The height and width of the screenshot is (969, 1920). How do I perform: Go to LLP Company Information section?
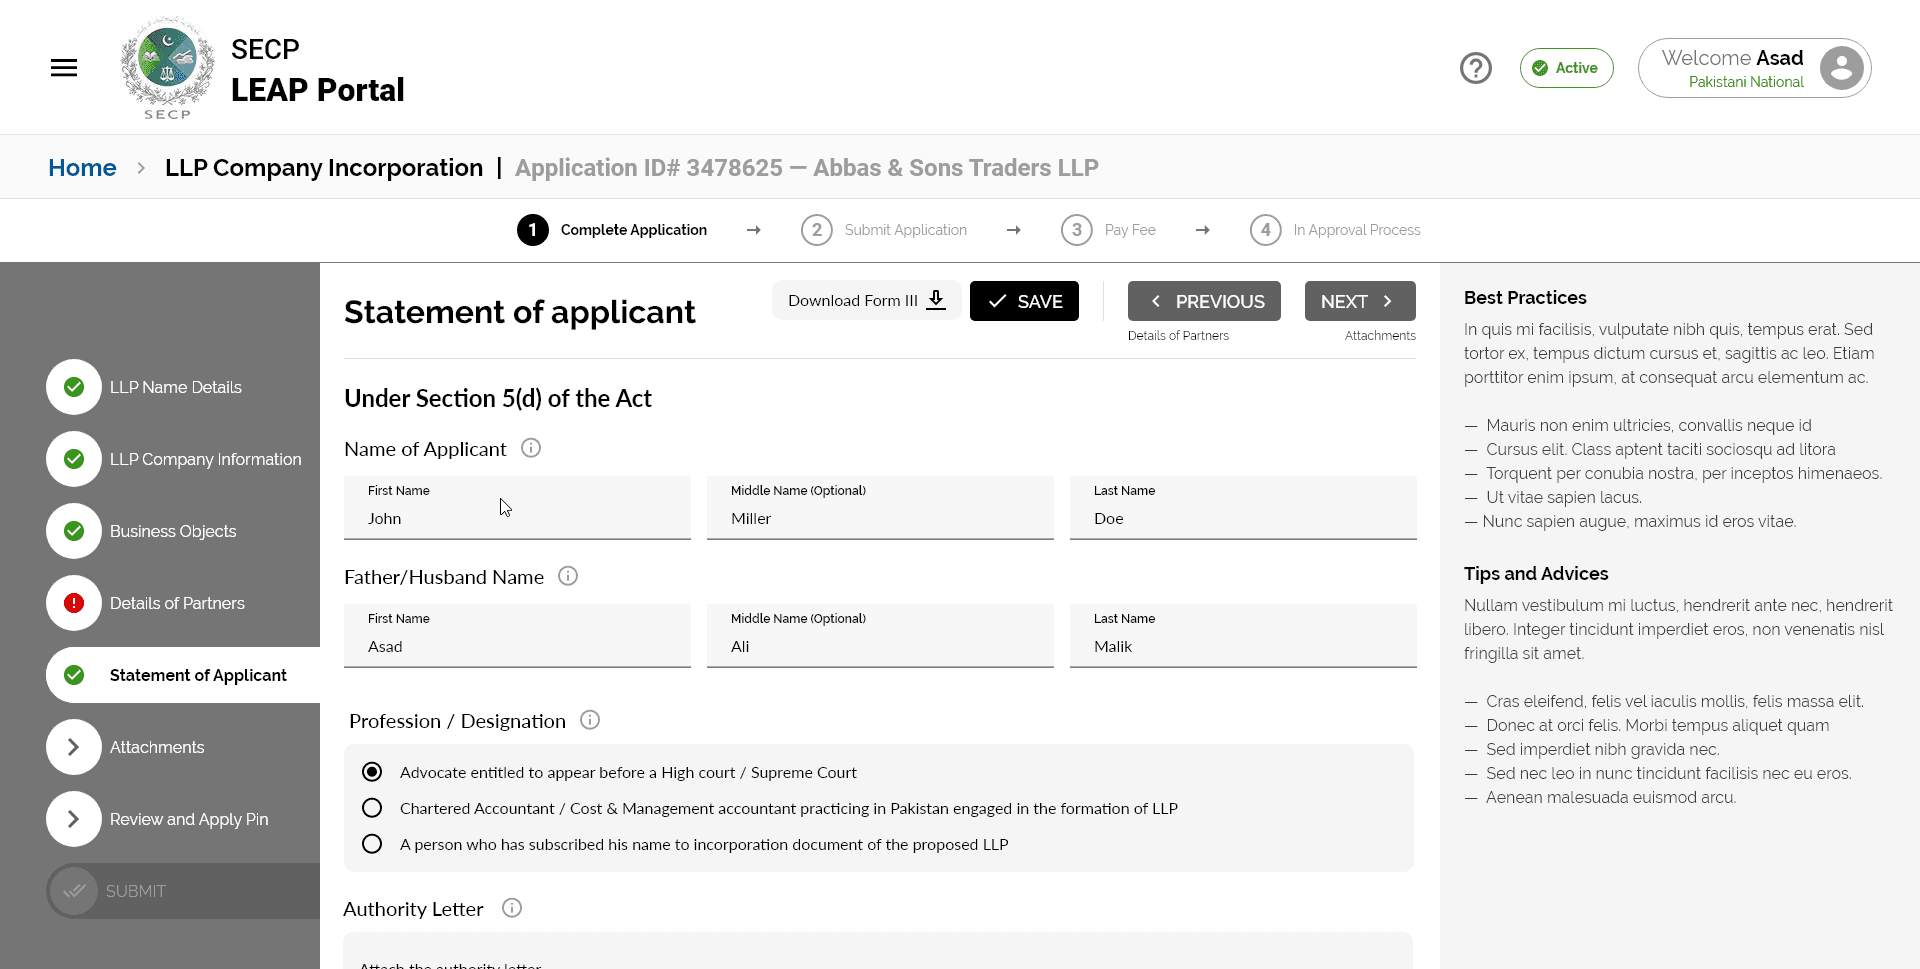(x=206, y=459)
